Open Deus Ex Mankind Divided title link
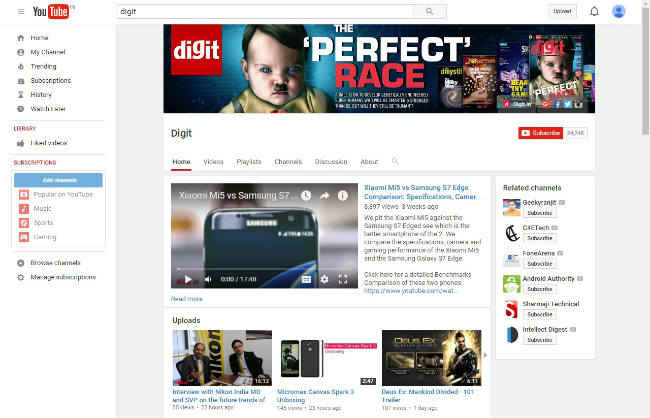Screen dimensions: 650x418 [x=427, y=396]
